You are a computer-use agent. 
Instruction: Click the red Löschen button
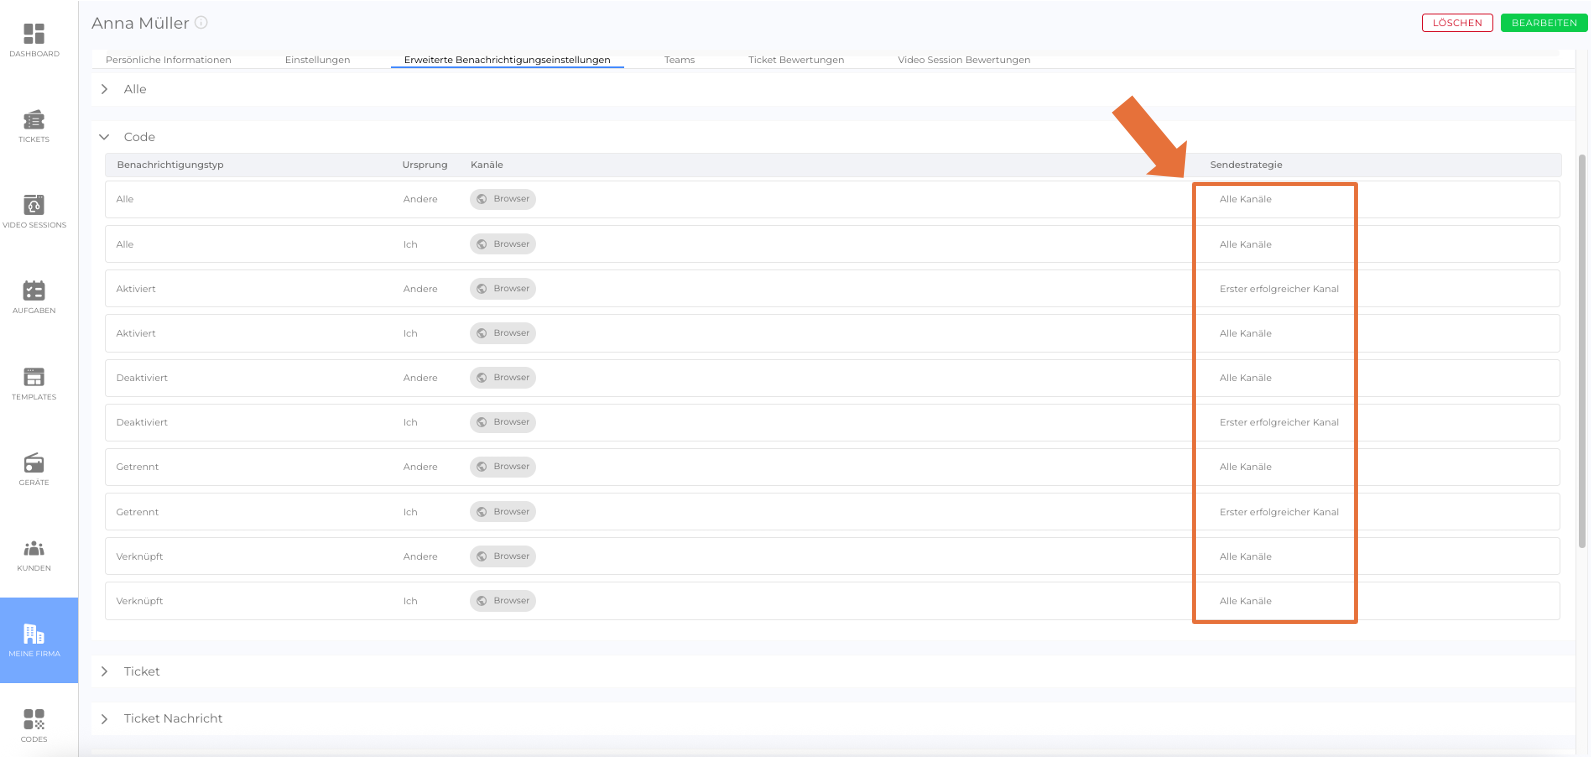pyautogui.click(x=1457, y=23)
